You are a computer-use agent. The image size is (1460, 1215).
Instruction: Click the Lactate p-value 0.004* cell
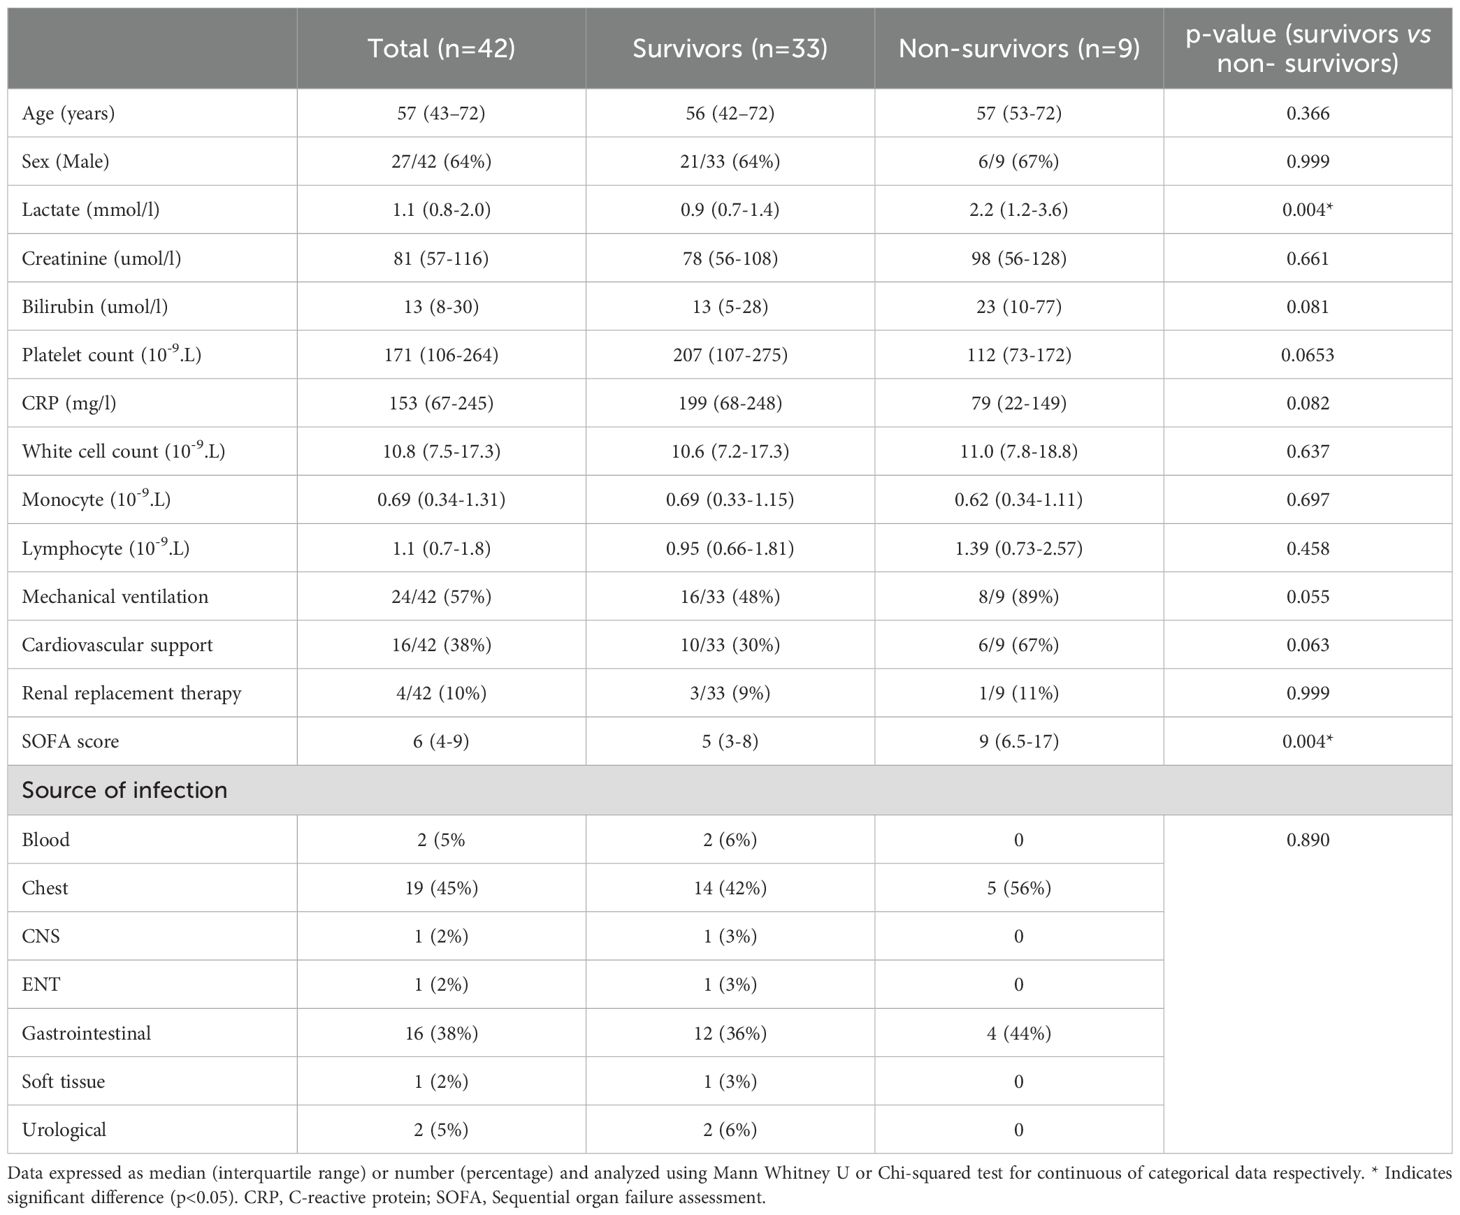1308,210
